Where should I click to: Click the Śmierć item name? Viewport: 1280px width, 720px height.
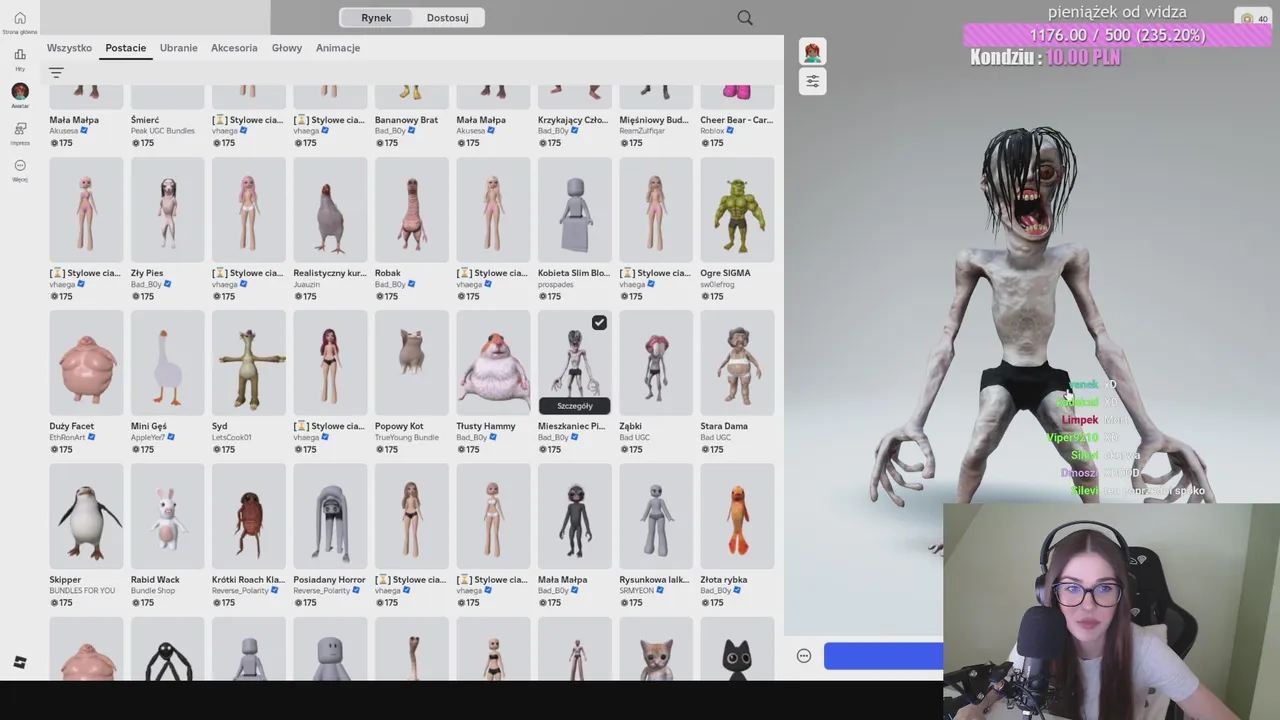[145, 120]
